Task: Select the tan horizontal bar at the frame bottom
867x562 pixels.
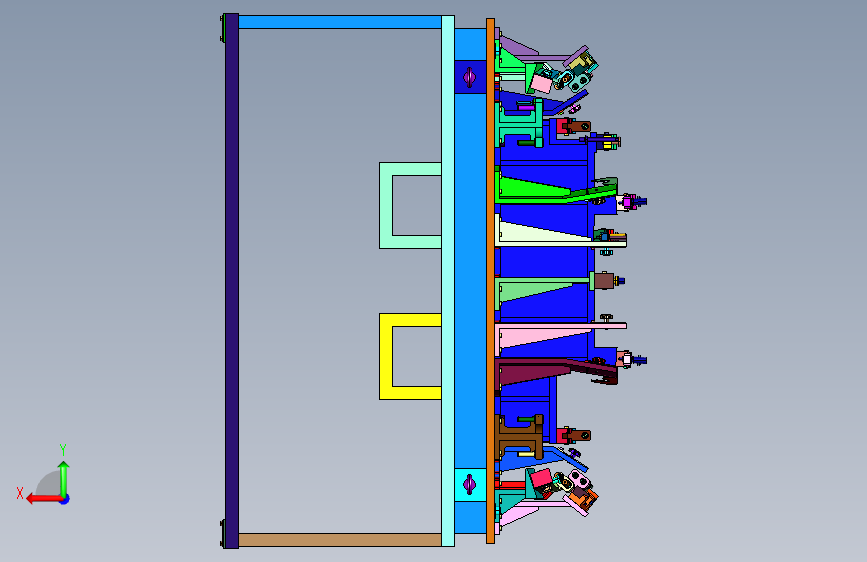Action: [340, 540]
